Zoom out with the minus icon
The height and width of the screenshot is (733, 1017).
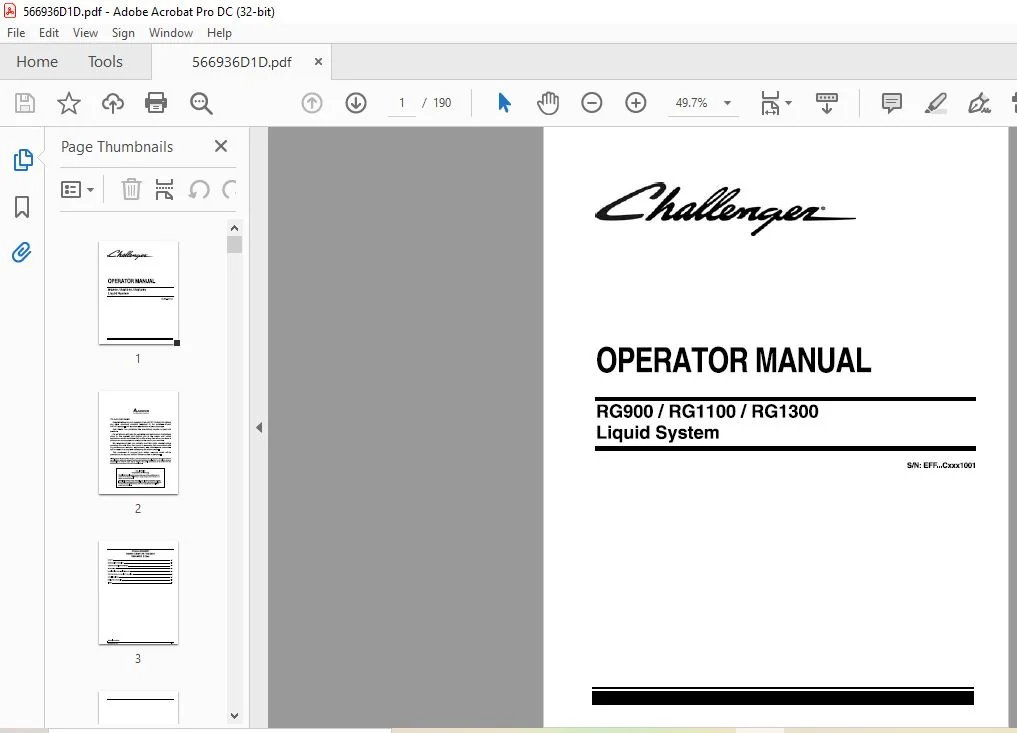click(x=592, y=103)
